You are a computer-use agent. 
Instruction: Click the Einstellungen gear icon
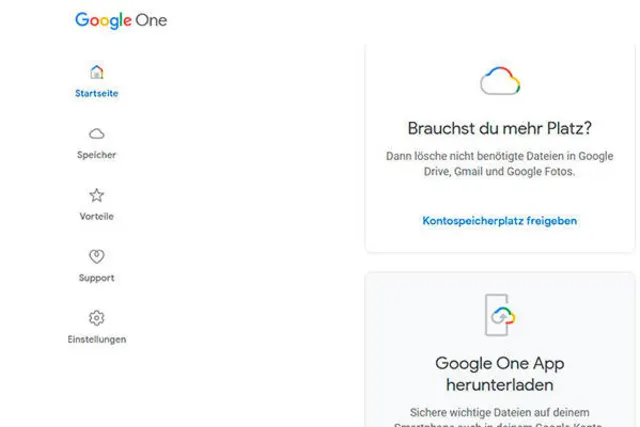coord(97,318)
